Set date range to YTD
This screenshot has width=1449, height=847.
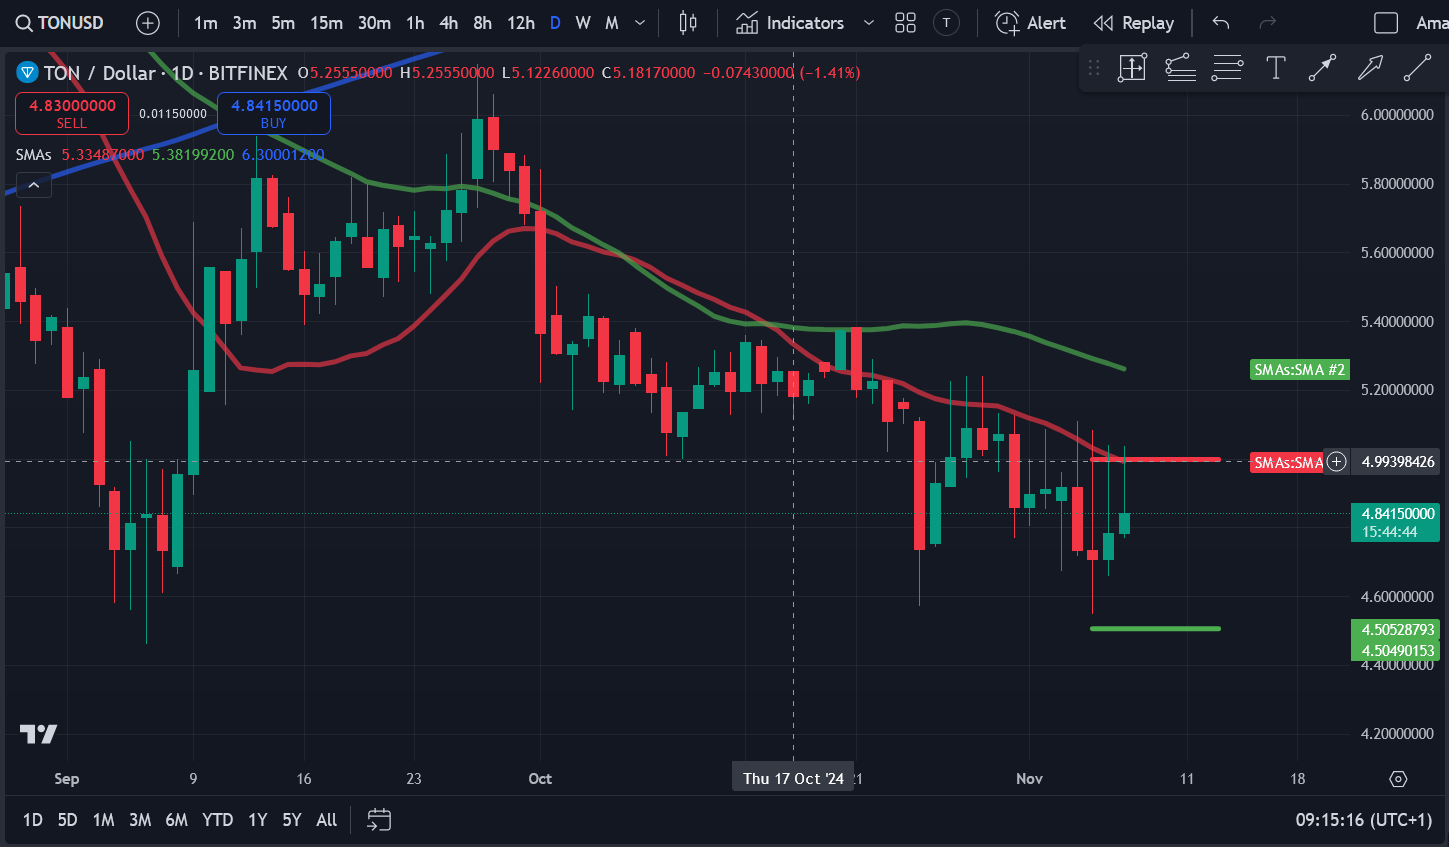point(217,820)
